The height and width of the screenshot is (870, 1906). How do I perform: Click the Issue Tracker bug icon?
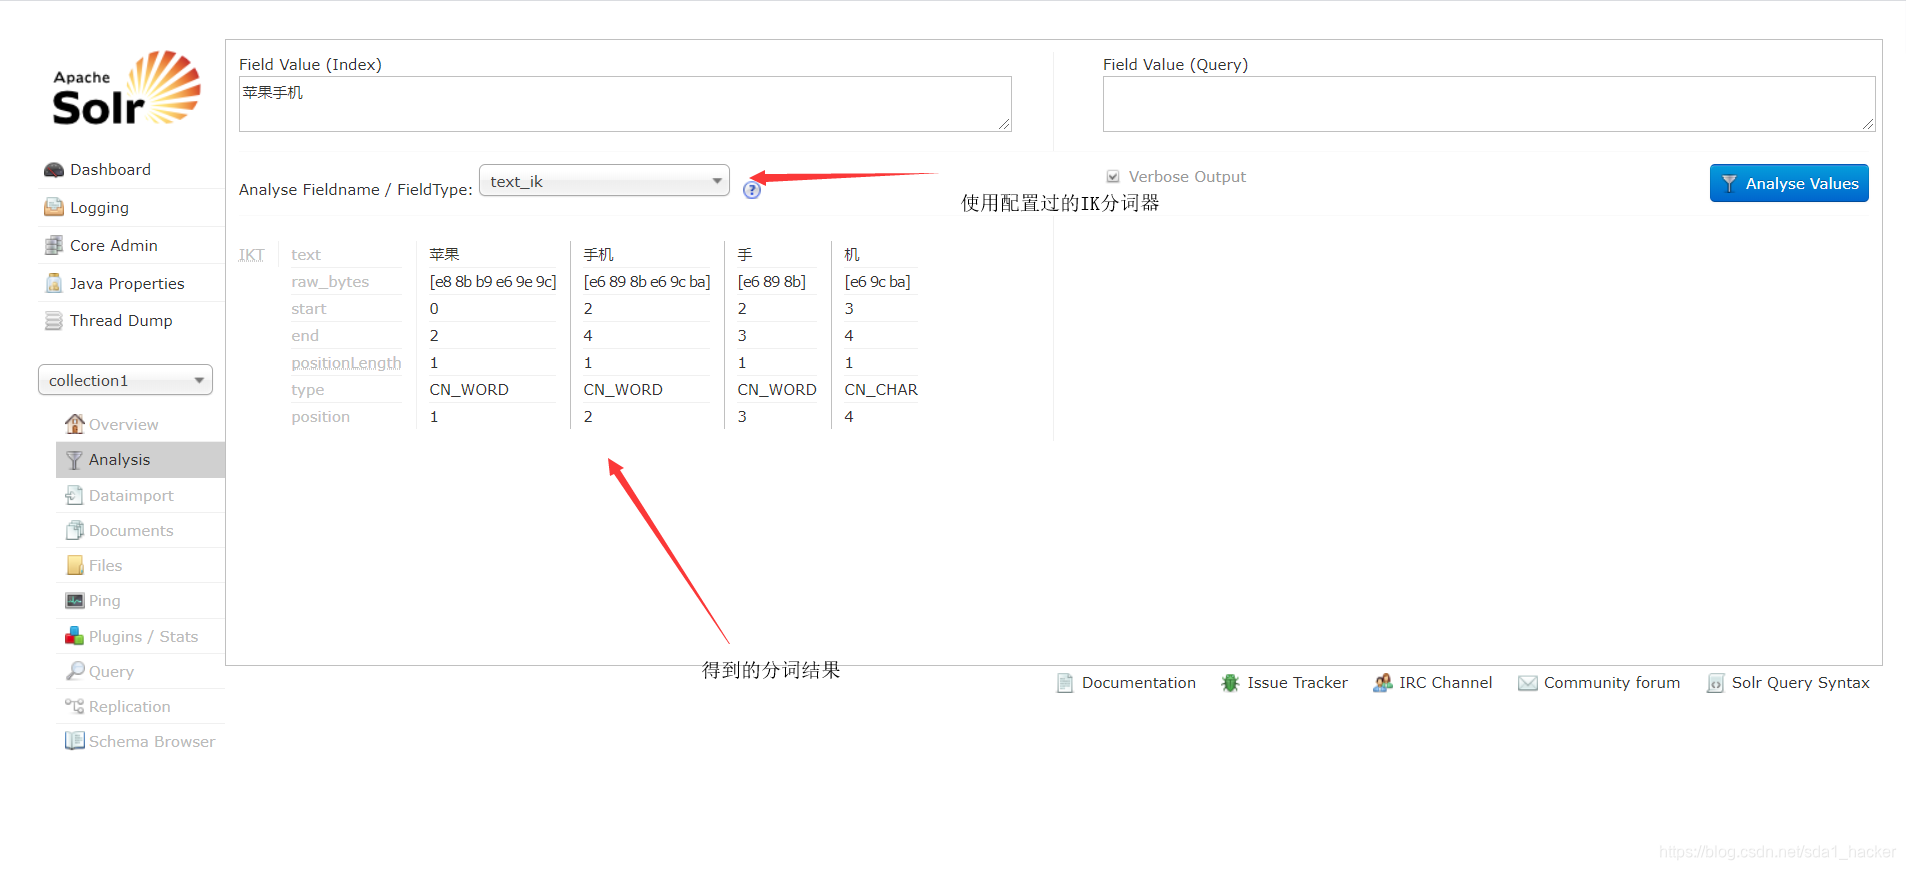coord(1230,683)
